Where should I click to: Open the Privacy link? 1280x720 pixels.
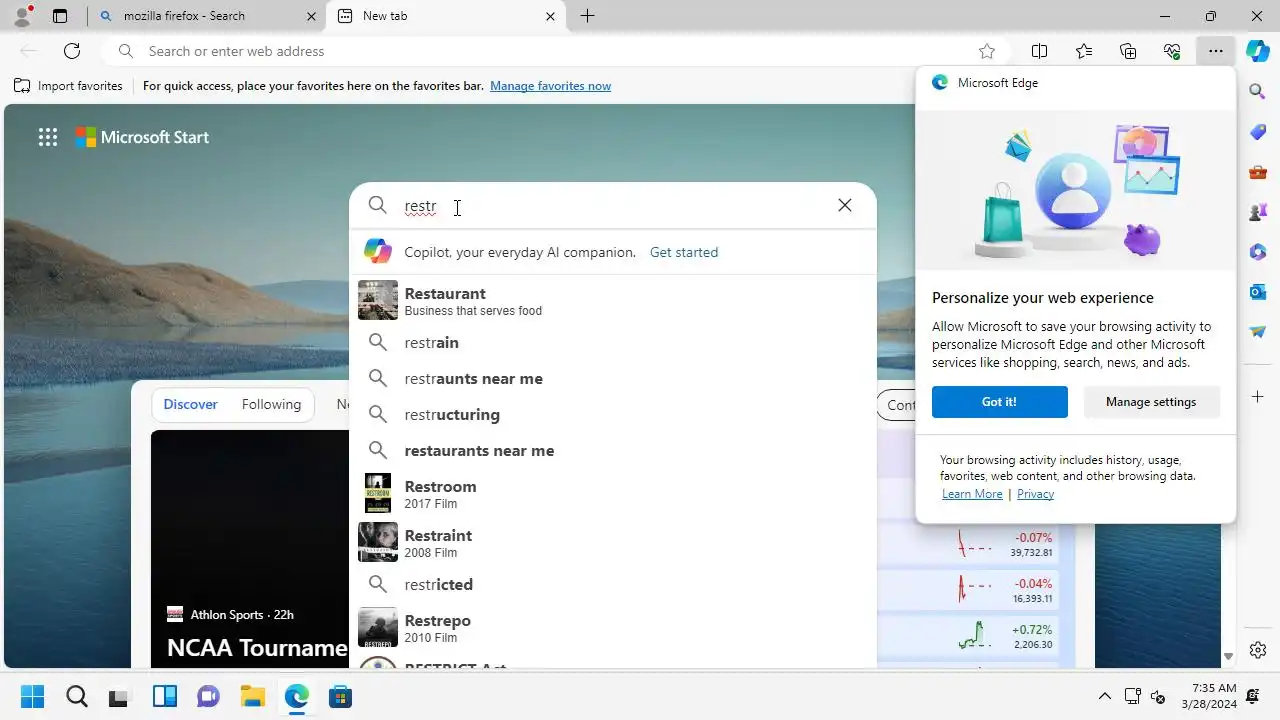pos(1035,494)
